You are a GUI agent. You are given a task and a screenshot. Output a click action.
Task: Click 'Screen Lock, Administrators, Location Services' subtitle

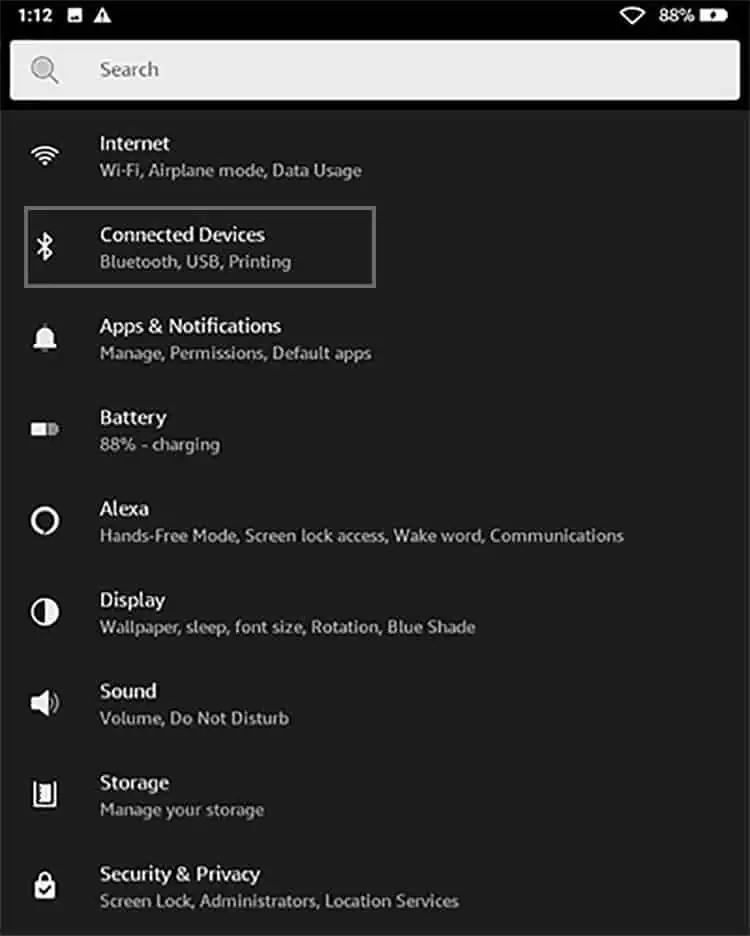click(x=279, y=901)
